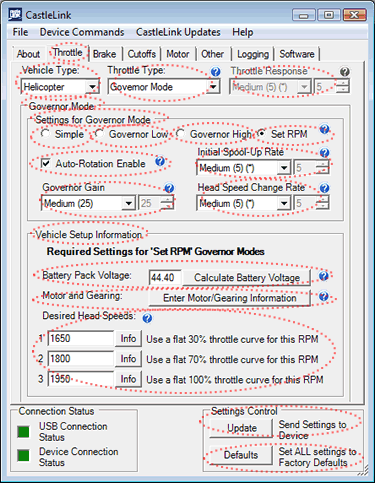Click the Calculate Battery Voltage button
The image size is (375, 483).
tap(247, 278)
